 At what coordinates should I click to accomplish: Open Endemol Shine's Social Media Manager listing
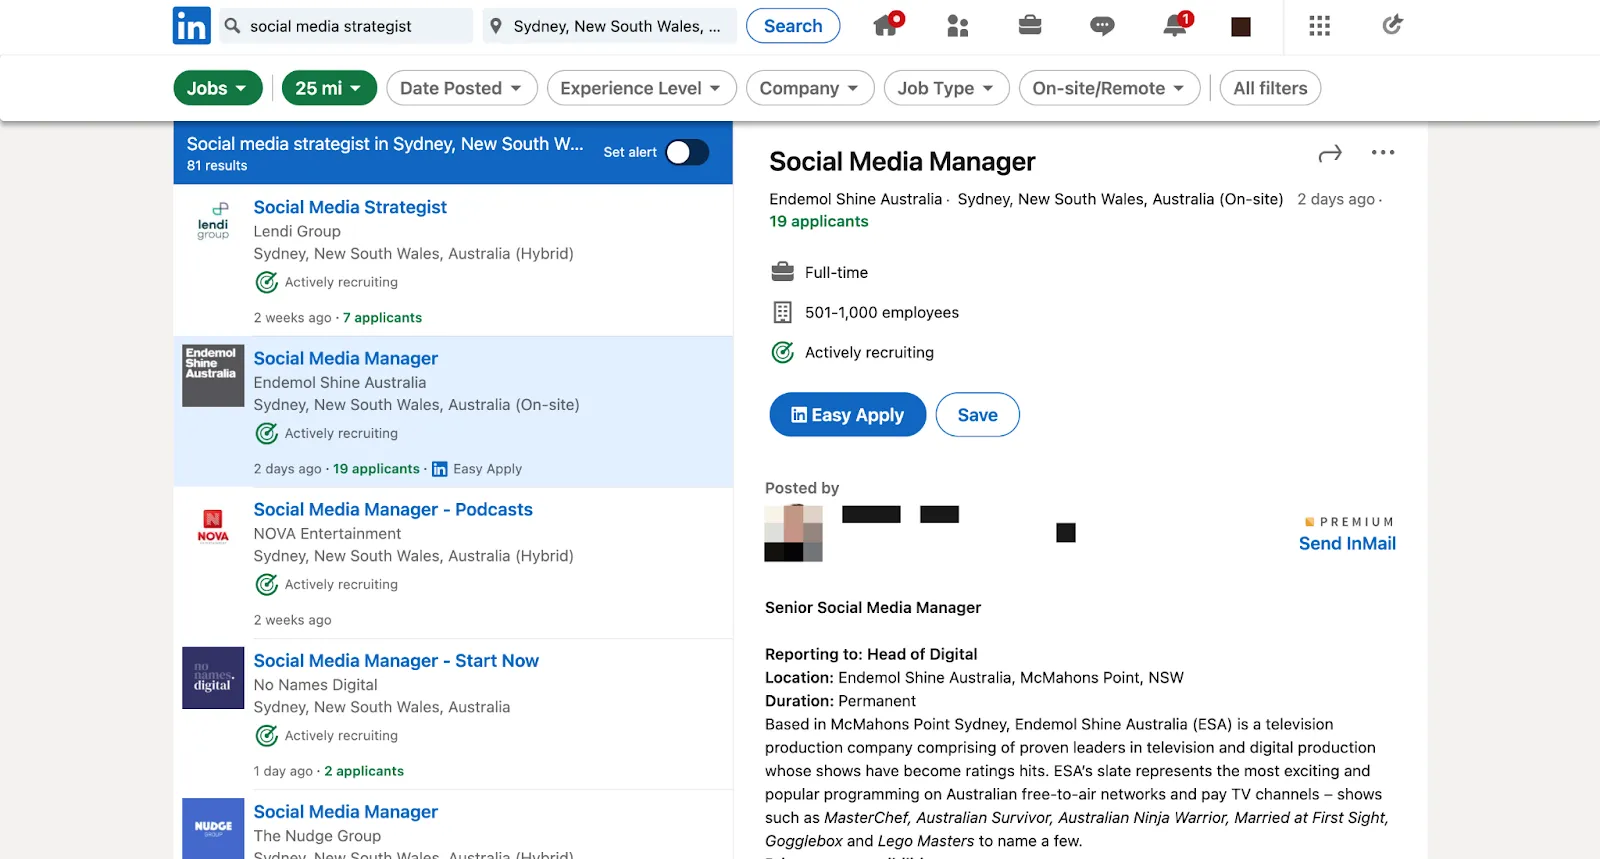click(346, 358)
